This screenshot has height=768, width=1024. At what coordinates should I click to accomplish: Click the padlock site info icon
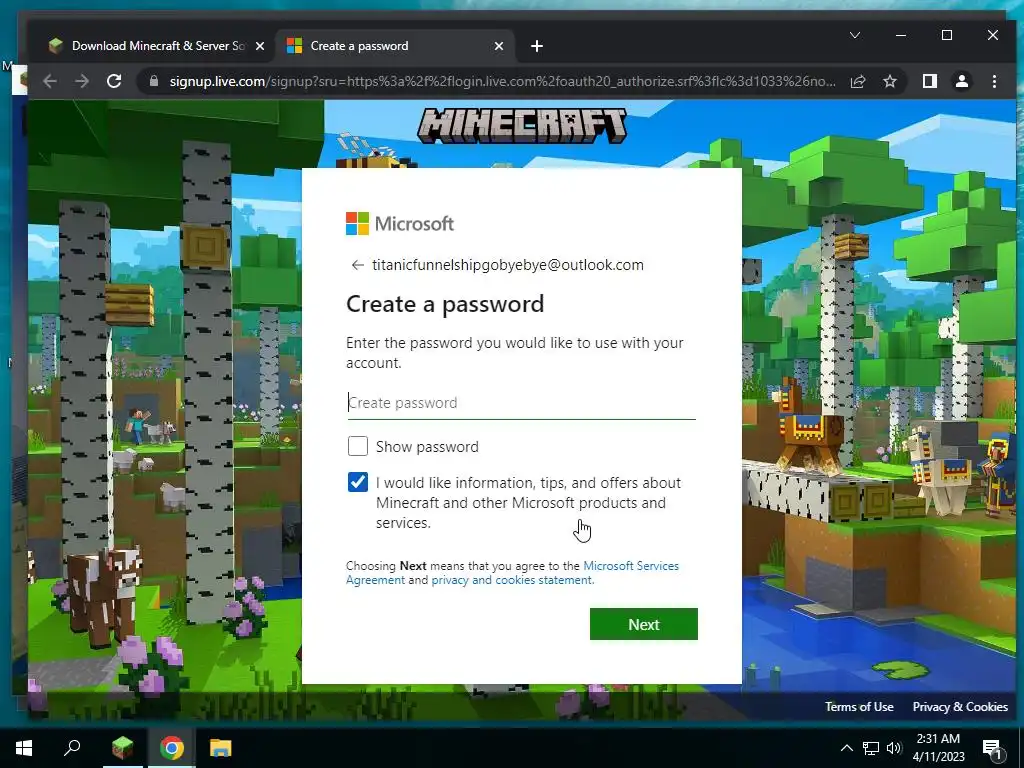click(x=154, y=81)
